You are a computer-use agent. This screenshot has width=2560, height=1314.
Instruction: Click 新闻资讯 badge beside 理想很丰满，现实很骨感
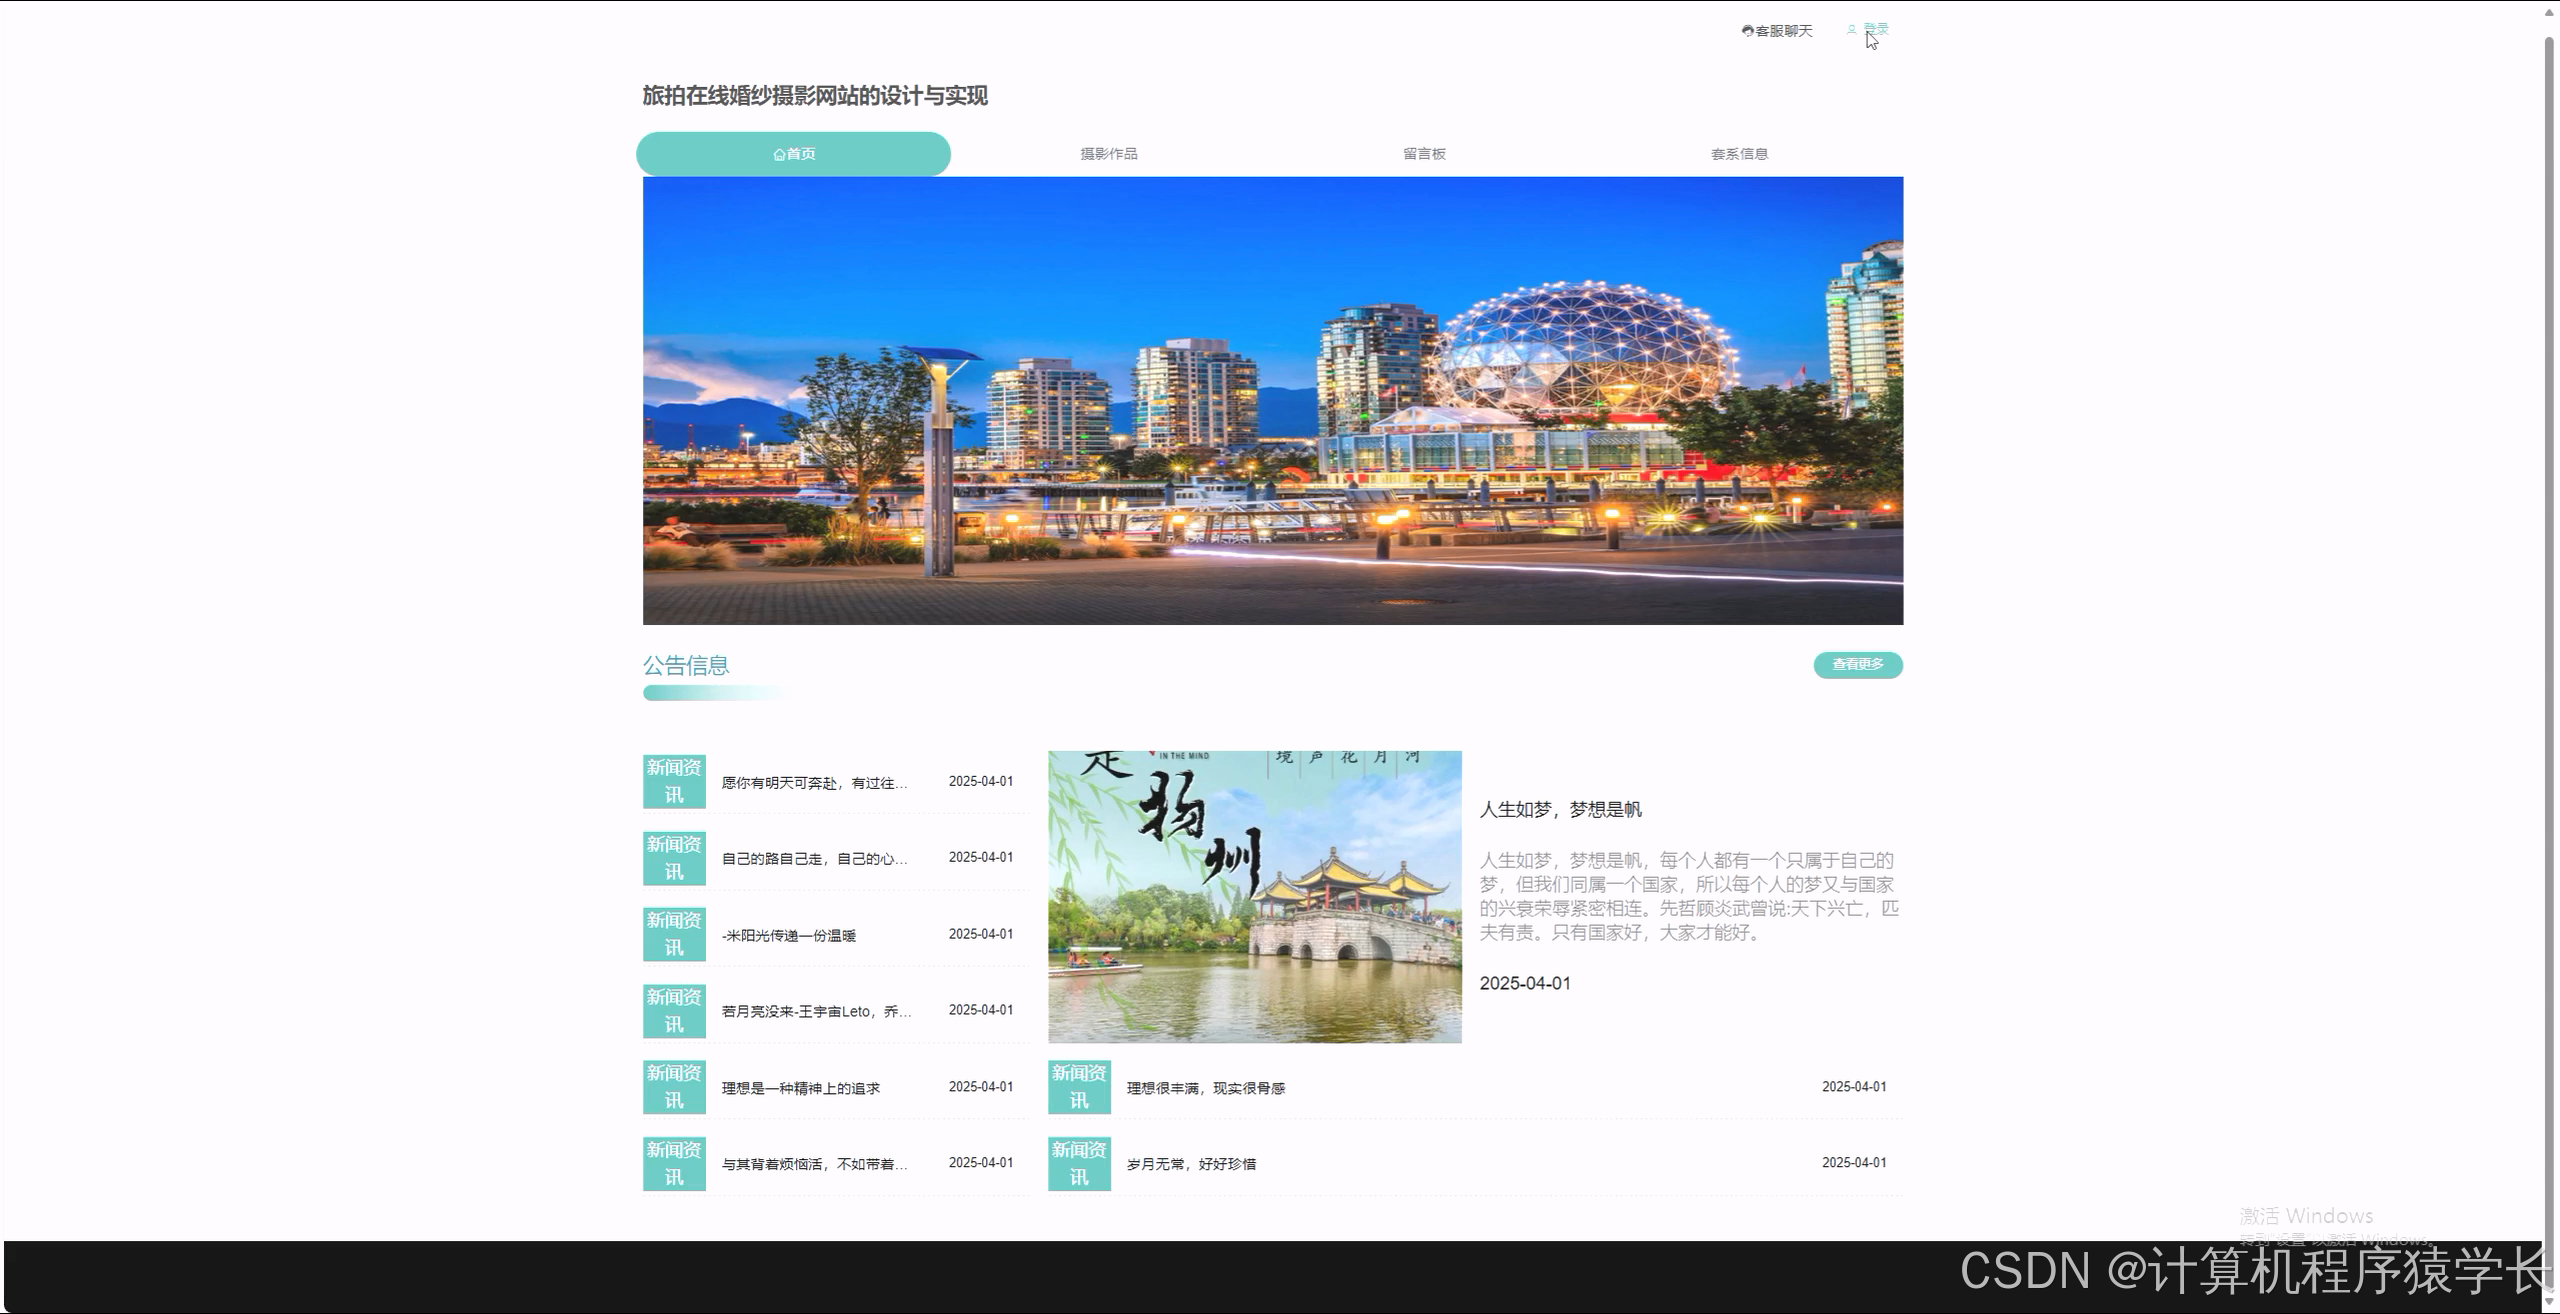tap(1078, 1087)
